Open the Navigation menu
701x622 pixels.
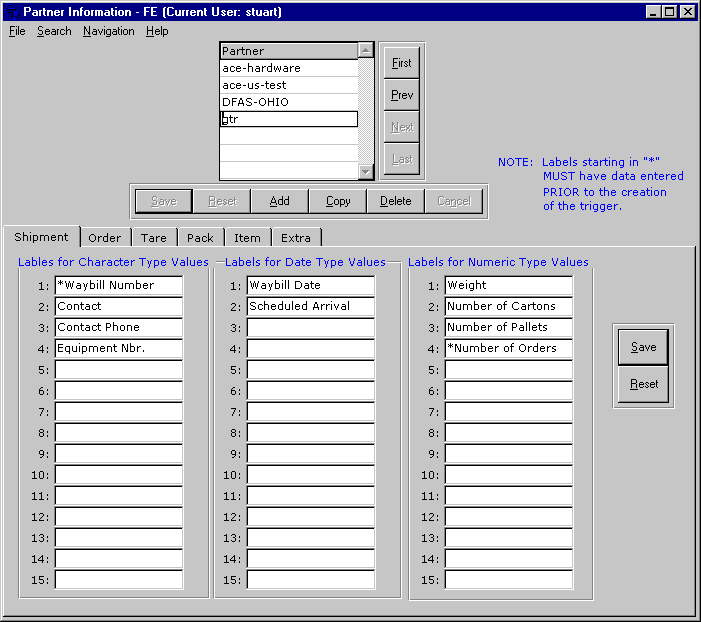tap(108, 31)
